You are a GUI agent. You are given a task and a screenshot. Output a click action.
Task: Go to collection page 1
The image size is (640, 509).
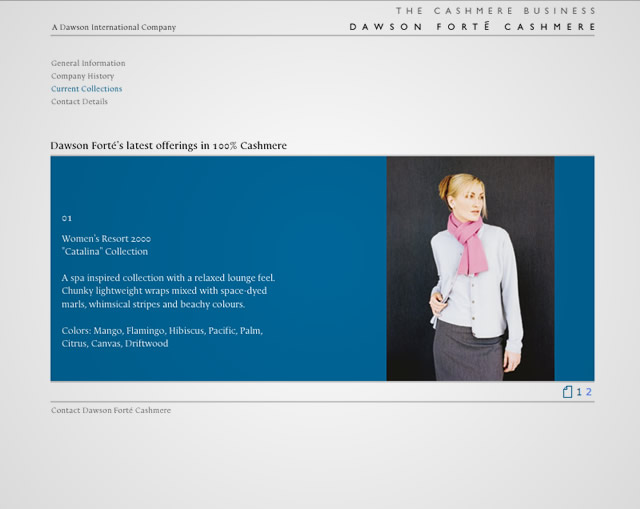(579, 392)
